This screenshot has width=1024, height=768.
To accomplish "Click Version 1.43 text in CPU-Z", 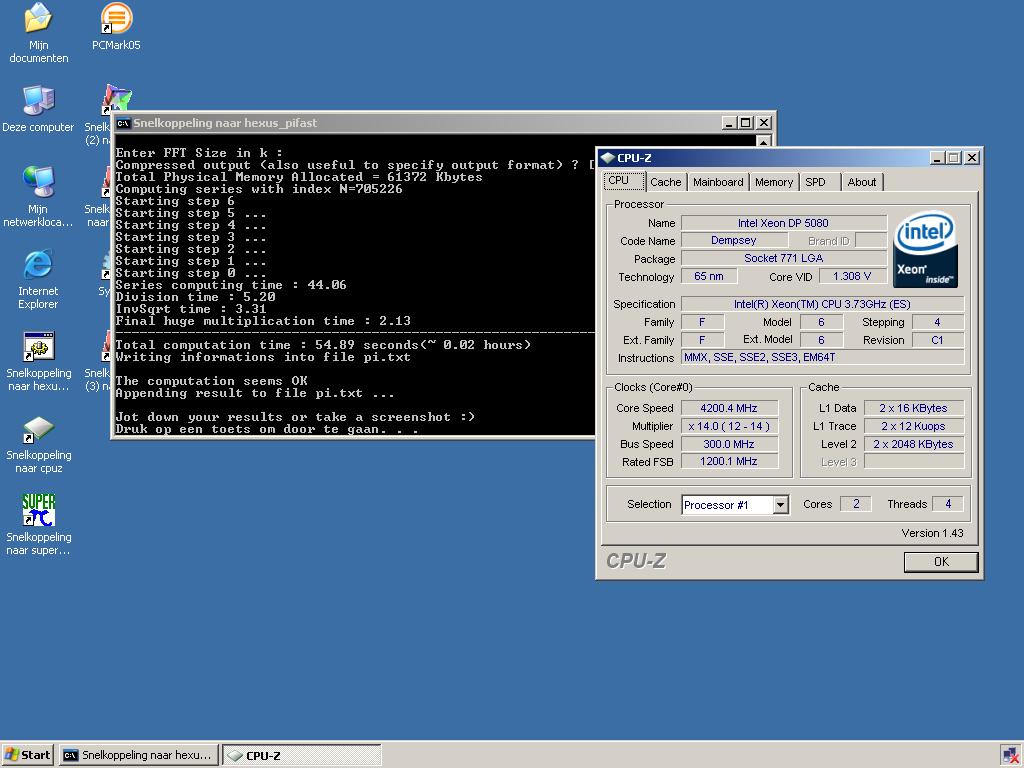I will (x=932, y=533).
